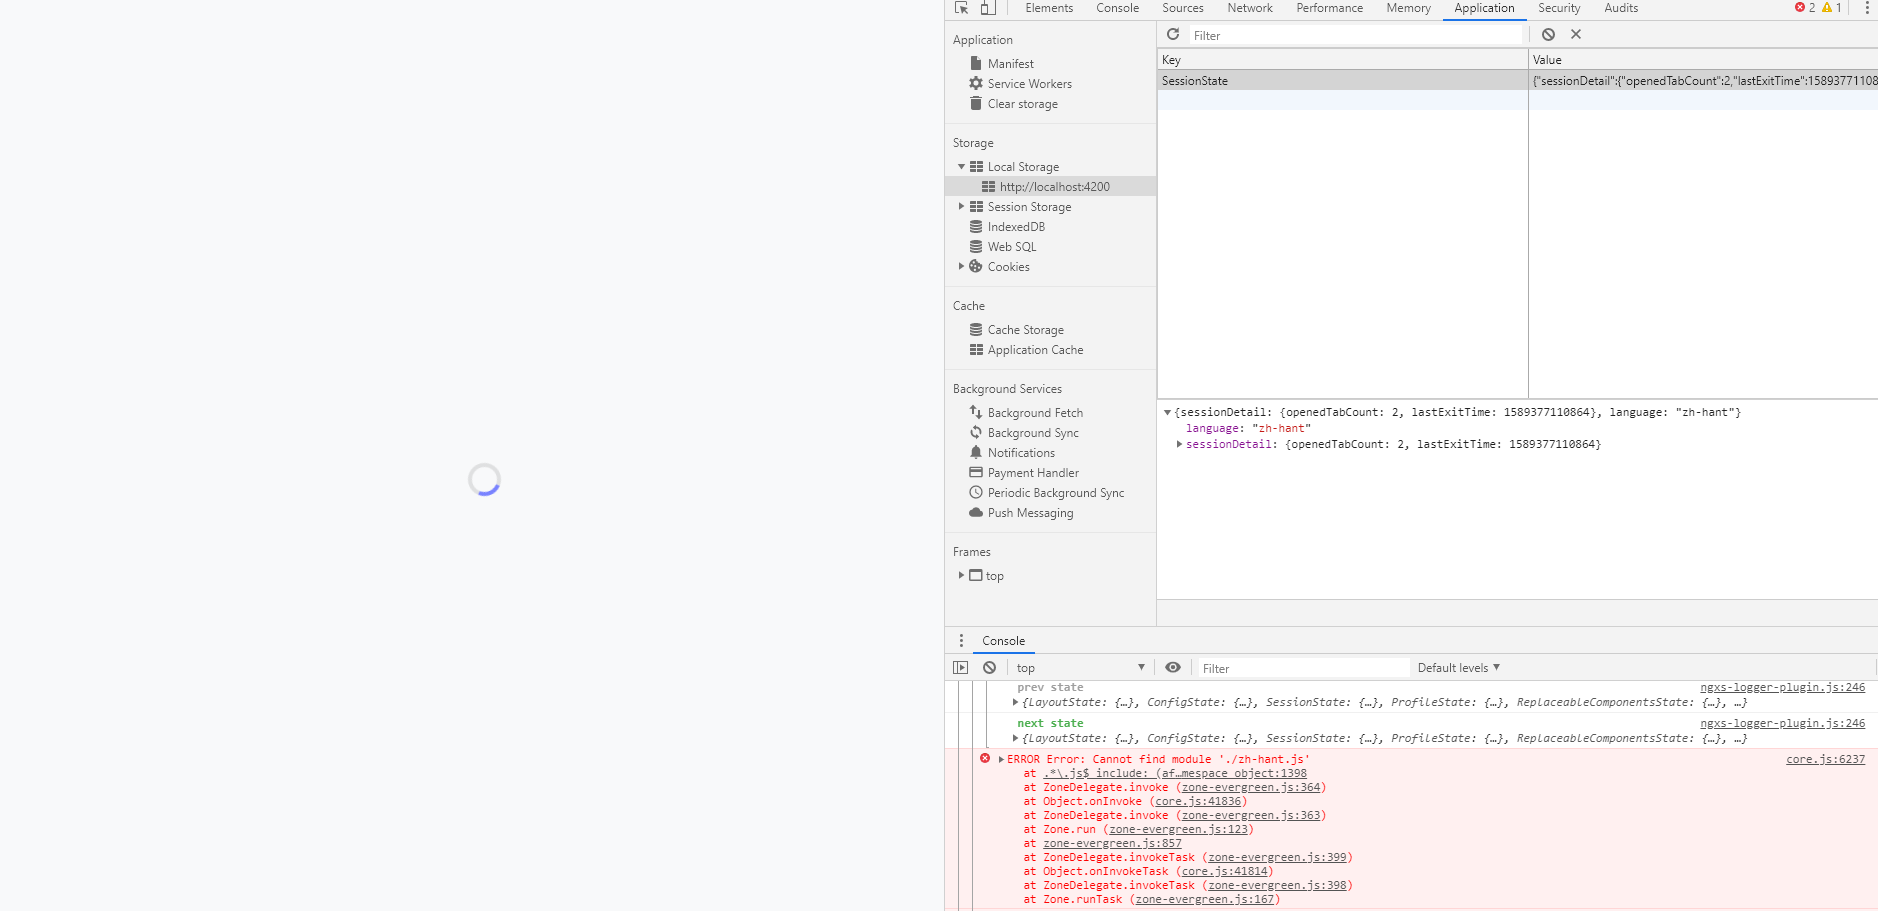Expand the top frame under Frames

point(962,575)
